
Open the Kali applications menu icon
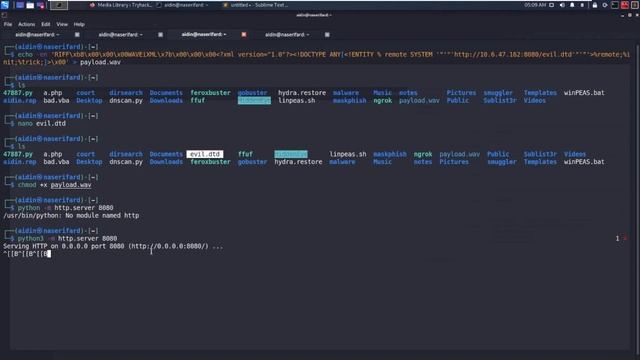4,5
